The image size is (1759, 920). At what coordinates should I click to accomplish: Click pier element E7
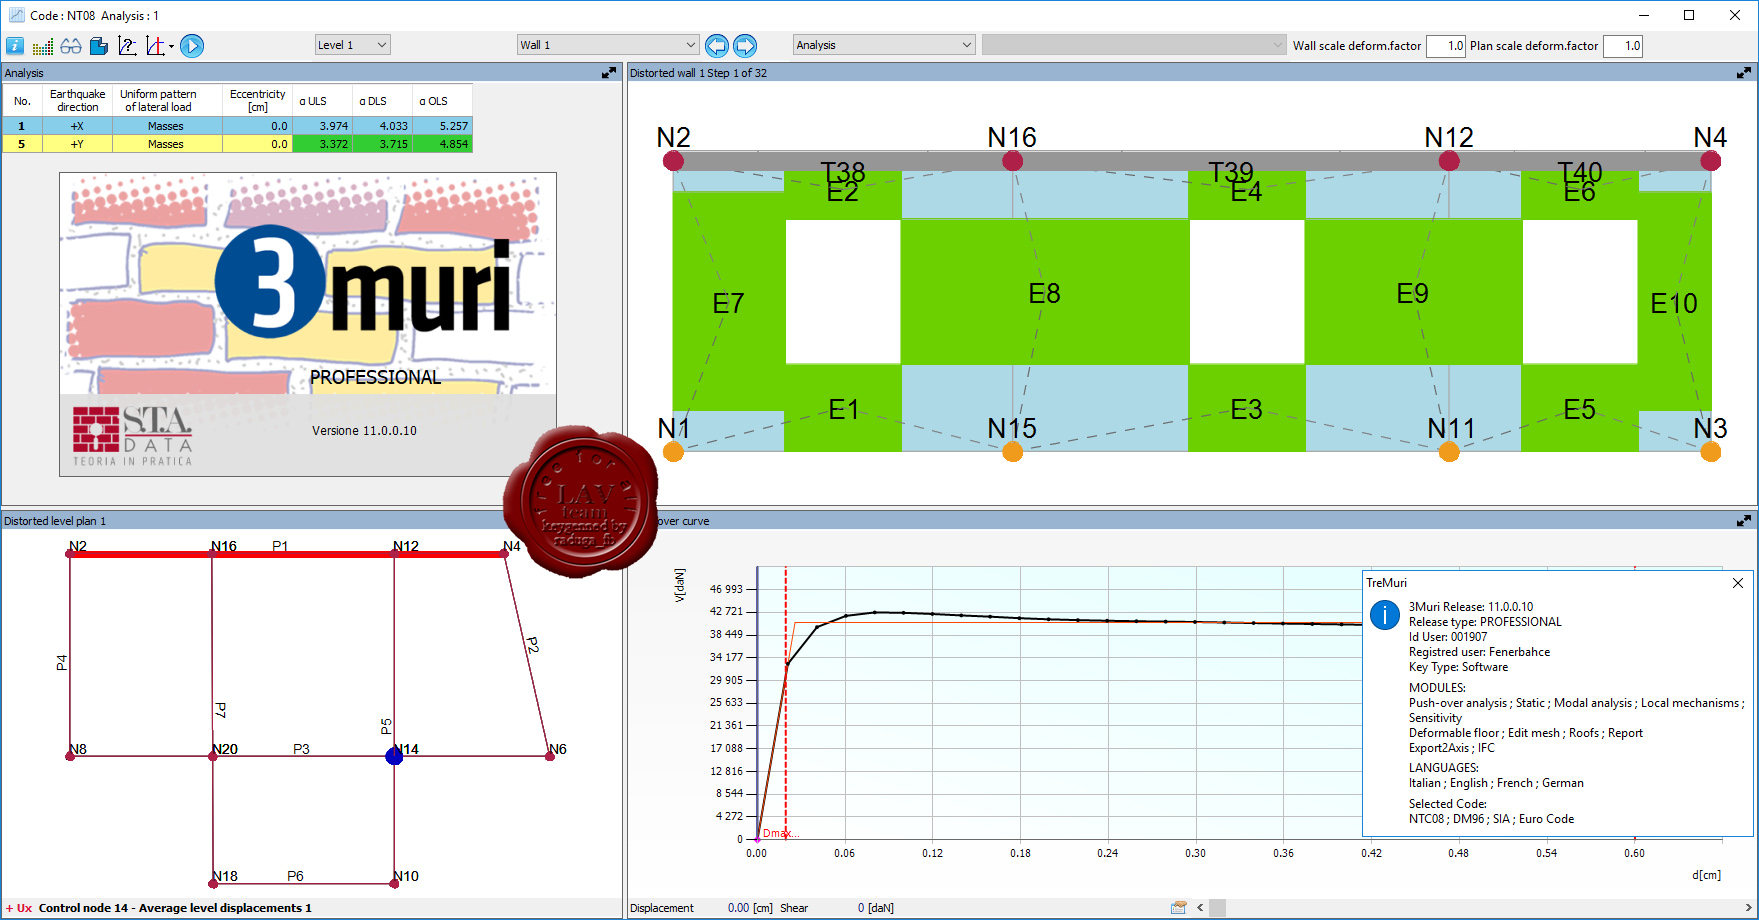click(x=728, y=303)
